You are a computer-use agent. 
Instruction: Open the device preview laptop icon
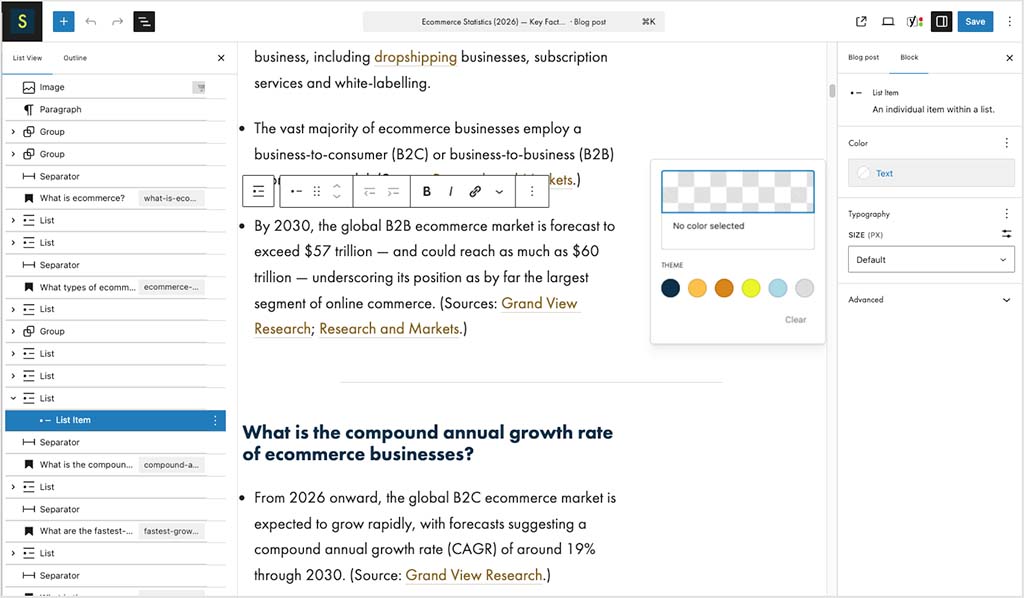coord(888,21)
